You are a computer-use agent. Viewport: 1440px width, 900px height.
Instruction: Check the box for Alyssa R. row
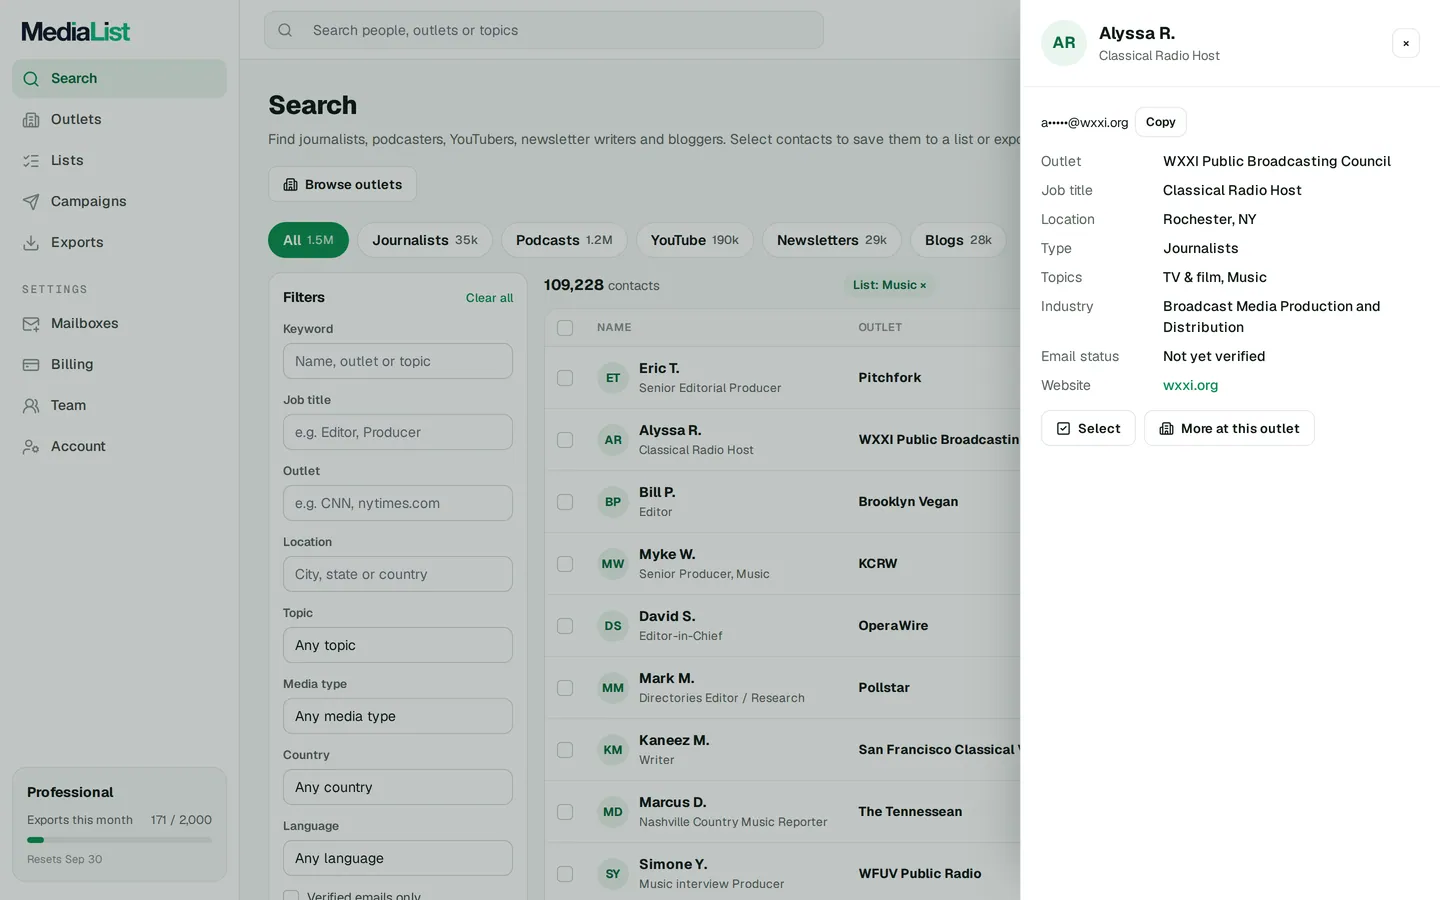coord(565,440)
